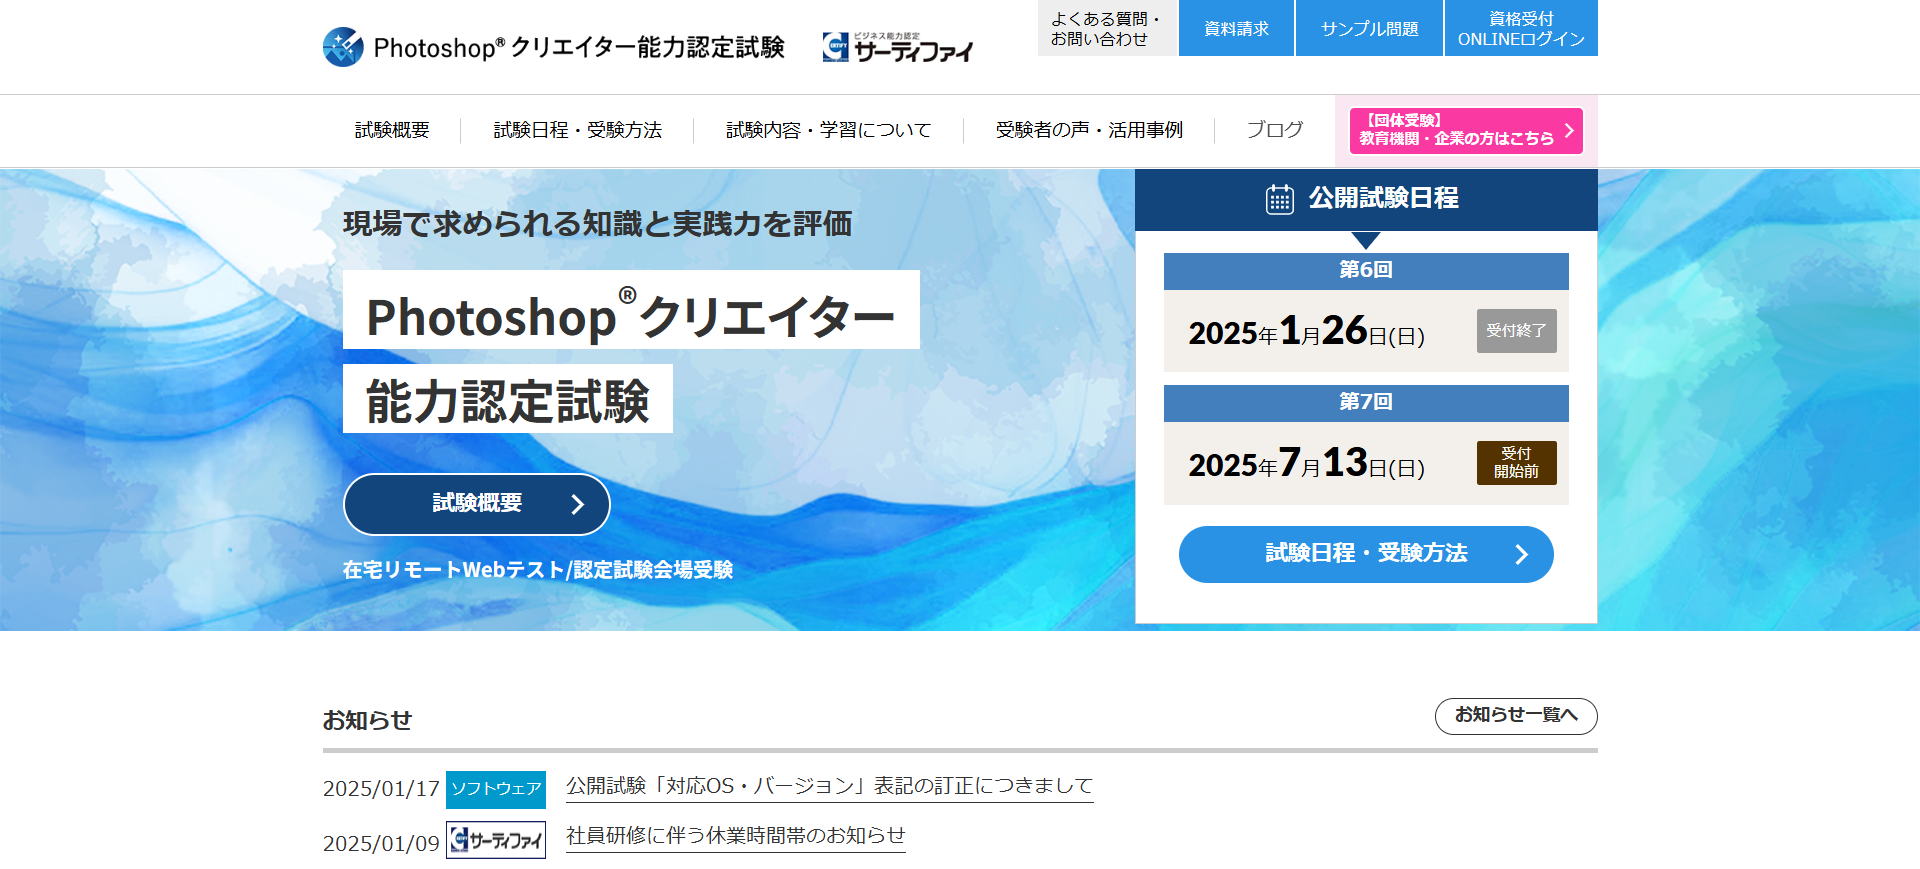Click the サーティファイ badge next to 2025/01/09
Screen dimensions: 1920x869
pos(496,840)
